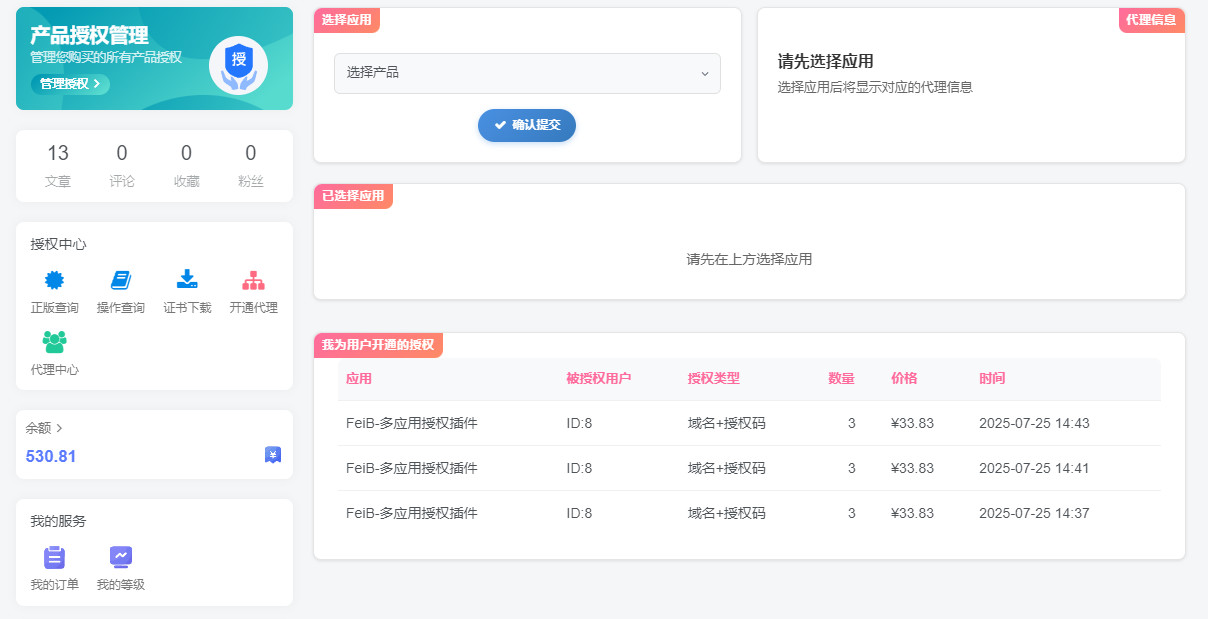Open 我的订单 clipboard icon
This screenshot has width=1208, height=619.
point(54,557)
